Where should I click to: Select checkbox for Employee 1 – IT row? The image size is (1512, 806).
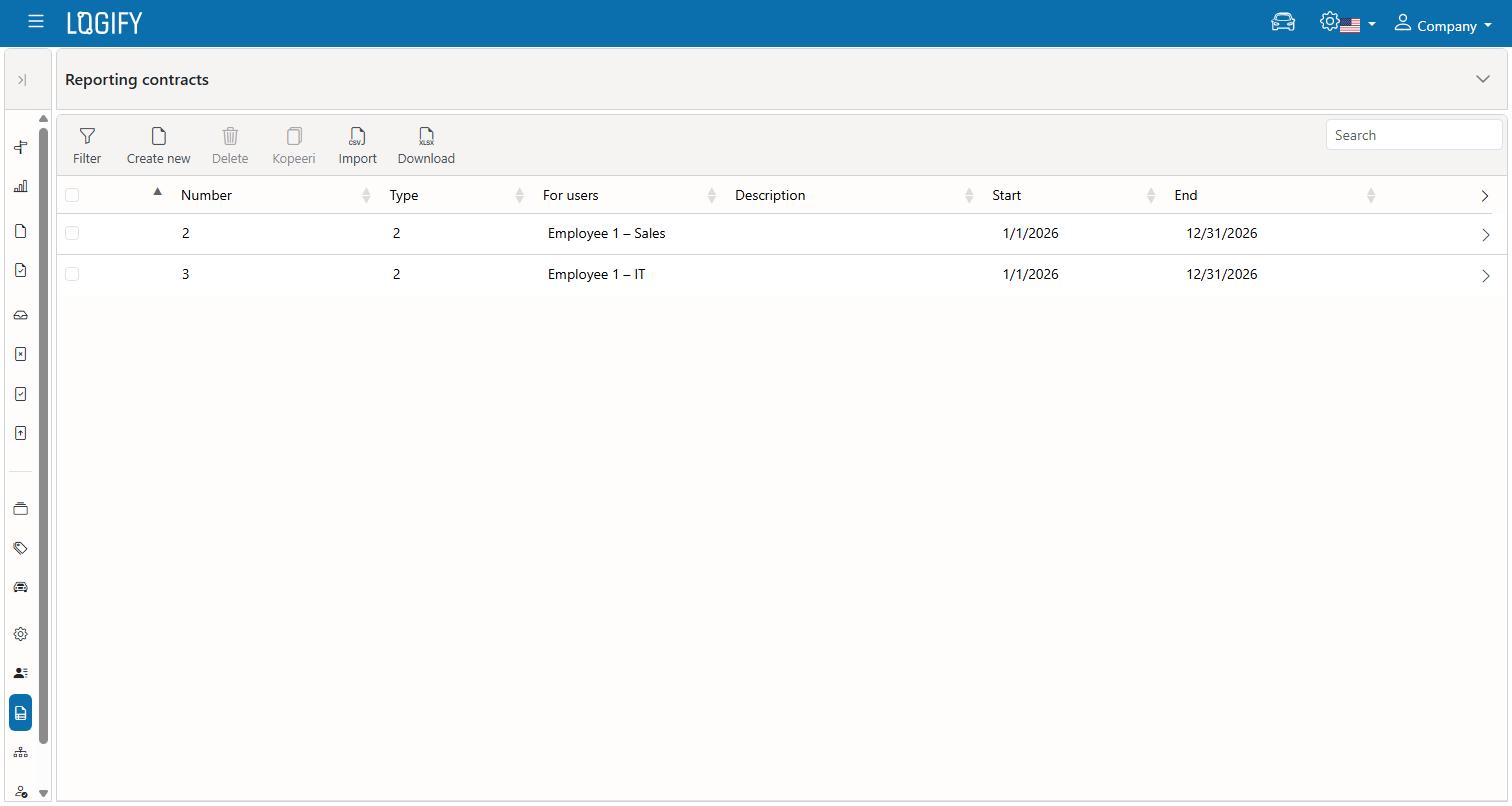72,274
